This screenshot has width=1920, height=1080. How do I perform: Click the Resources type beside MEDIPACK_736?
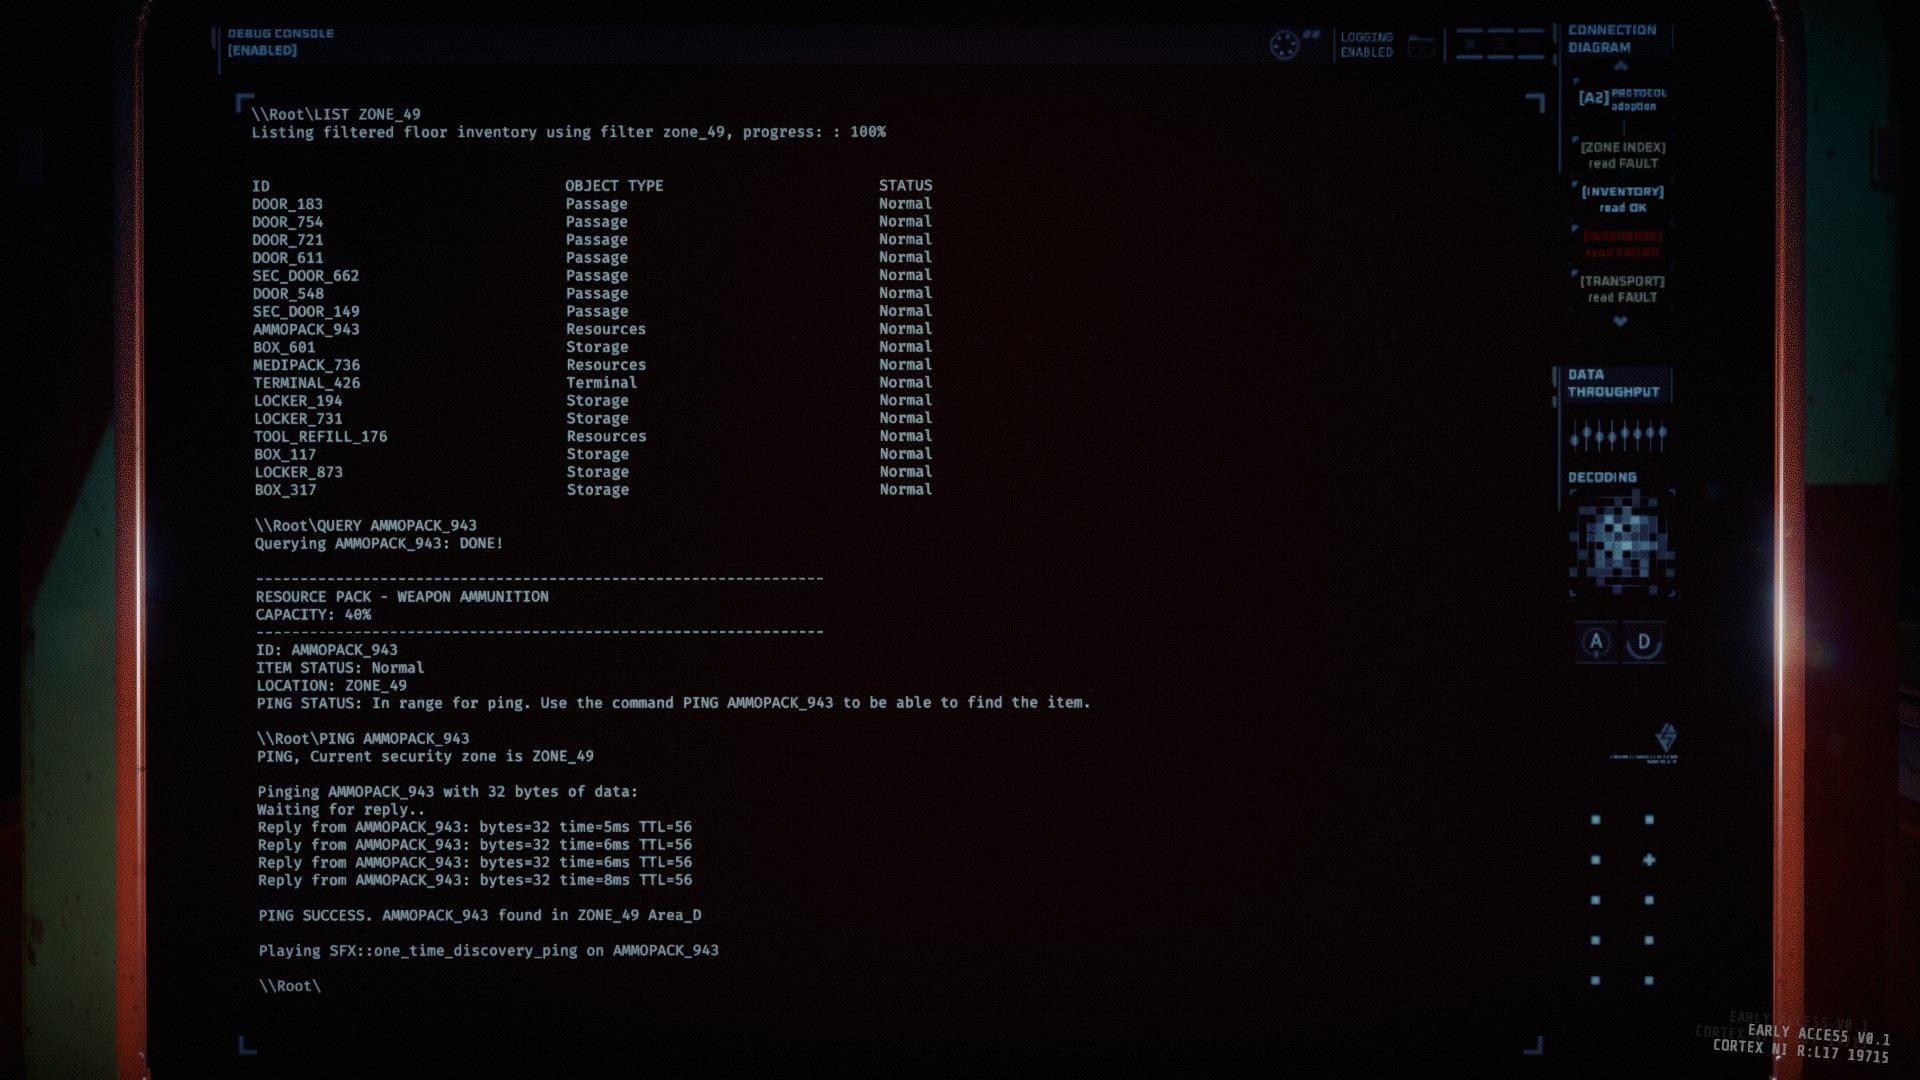606,365
